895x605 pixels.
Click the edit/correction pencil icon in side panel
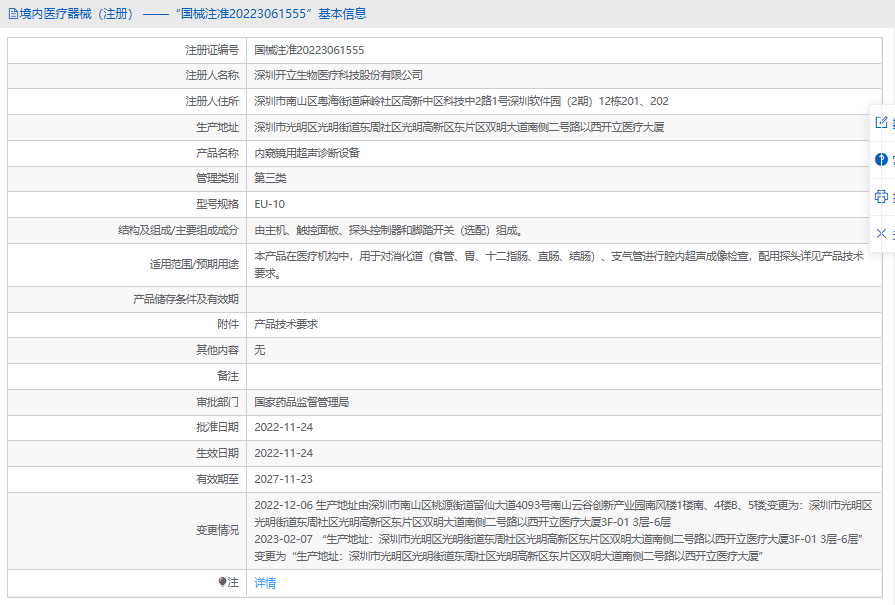point(881,122)
